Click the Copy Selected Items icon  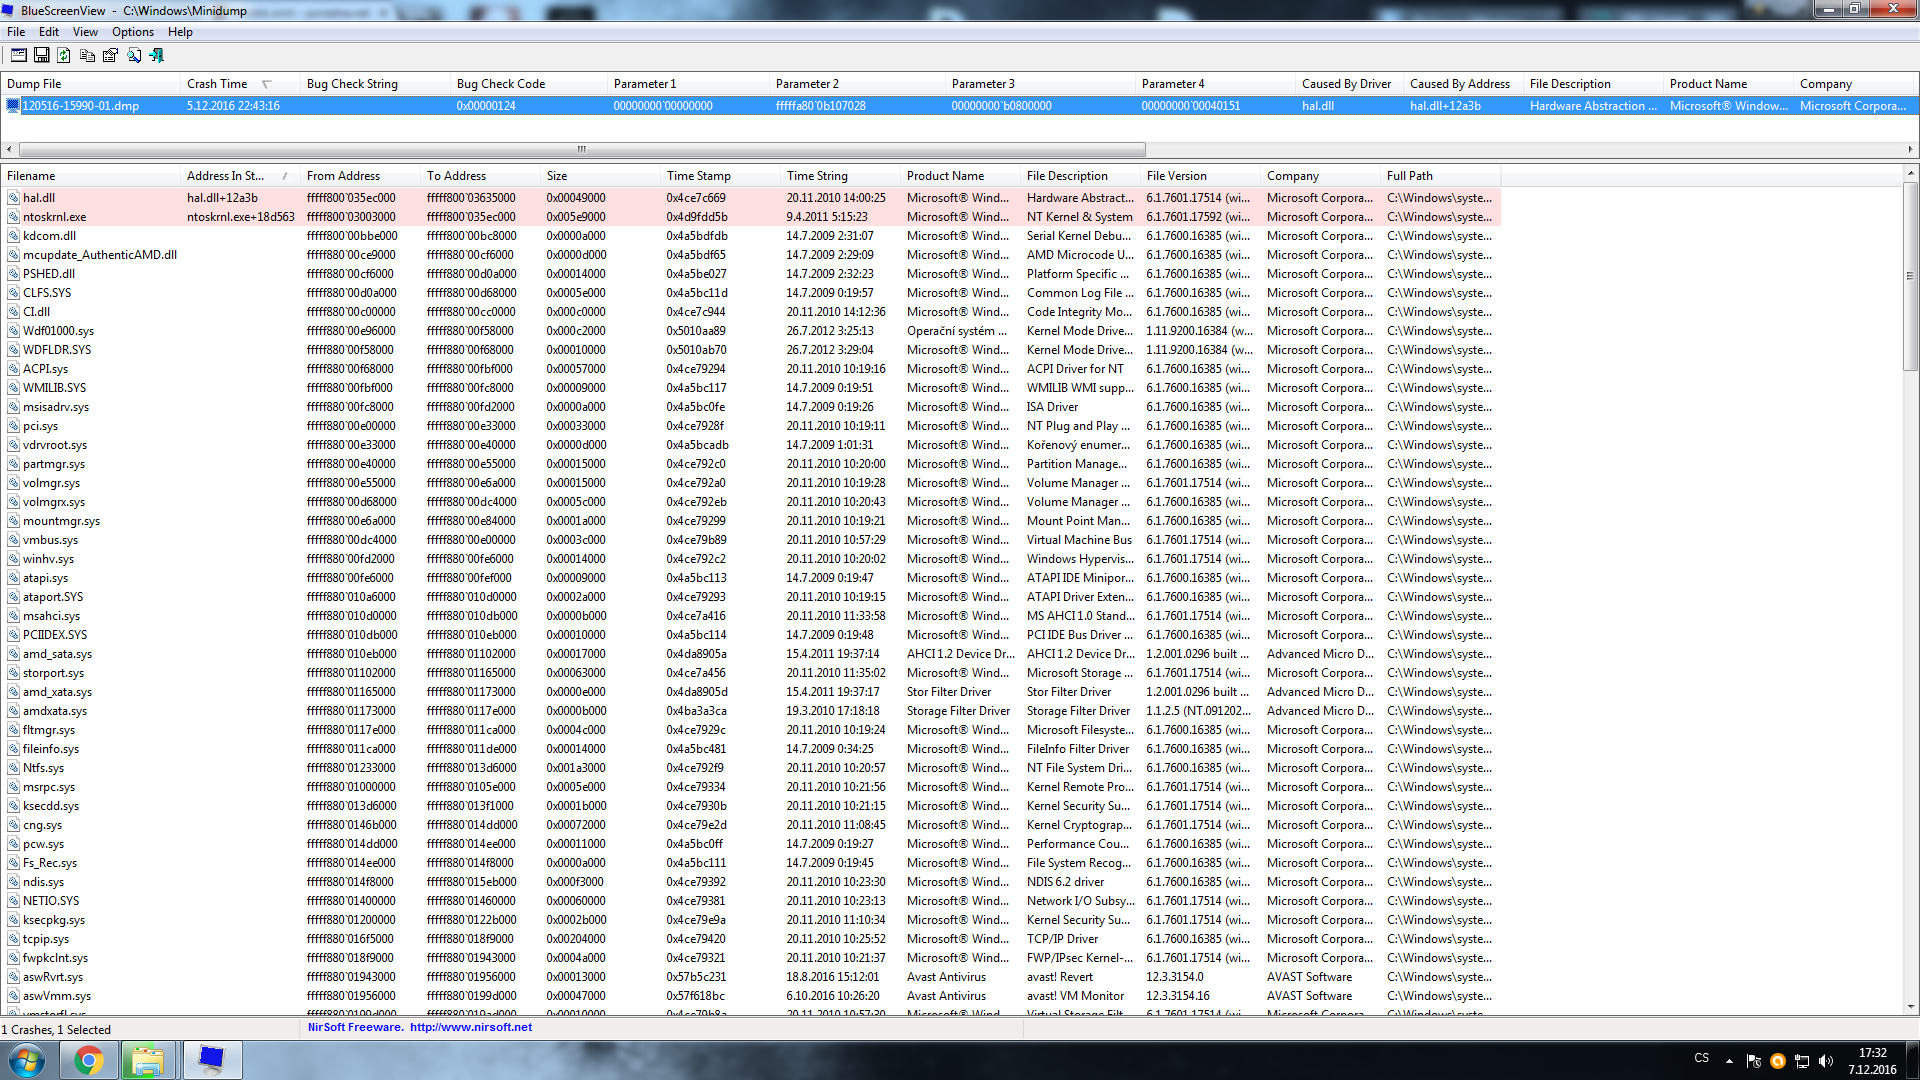click(x=87, y=56)
